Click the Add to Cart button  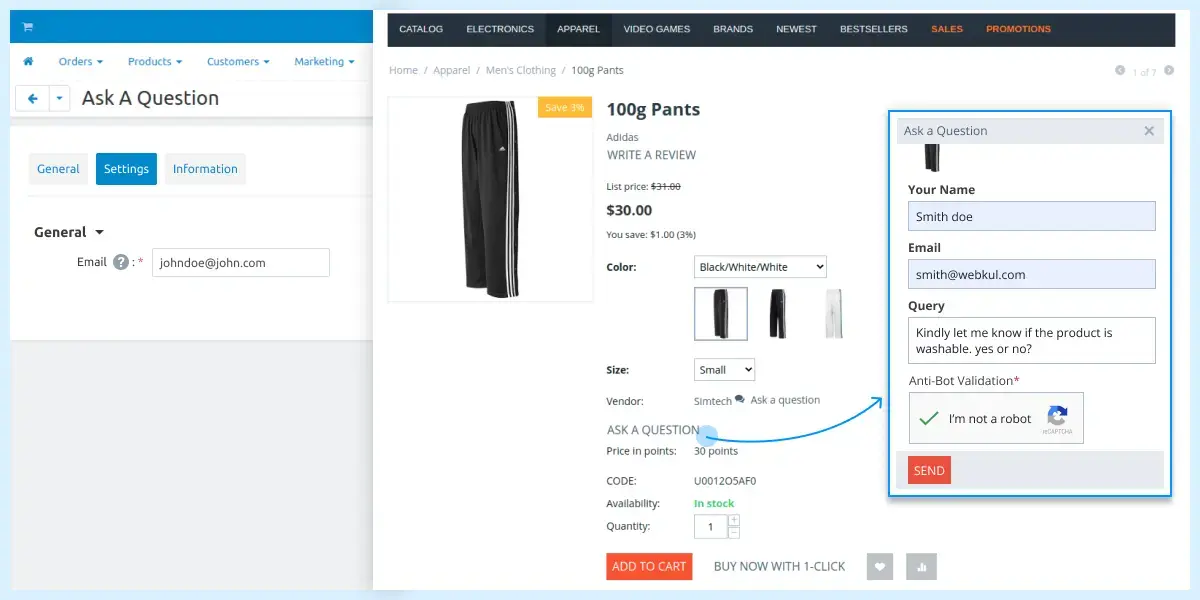[x=649, y=567]
